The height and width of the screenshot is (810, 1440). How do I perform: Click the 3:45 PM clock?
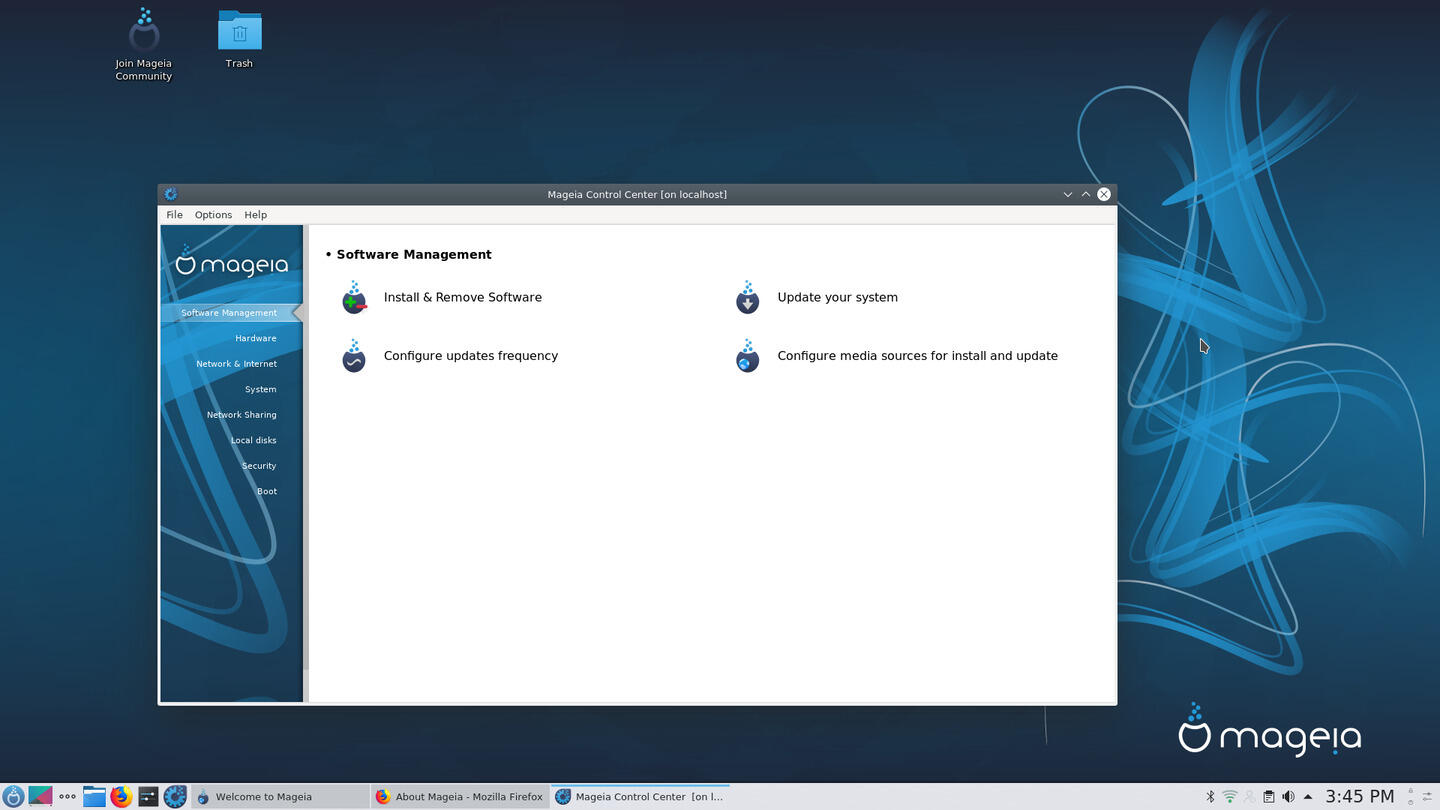1359,797
